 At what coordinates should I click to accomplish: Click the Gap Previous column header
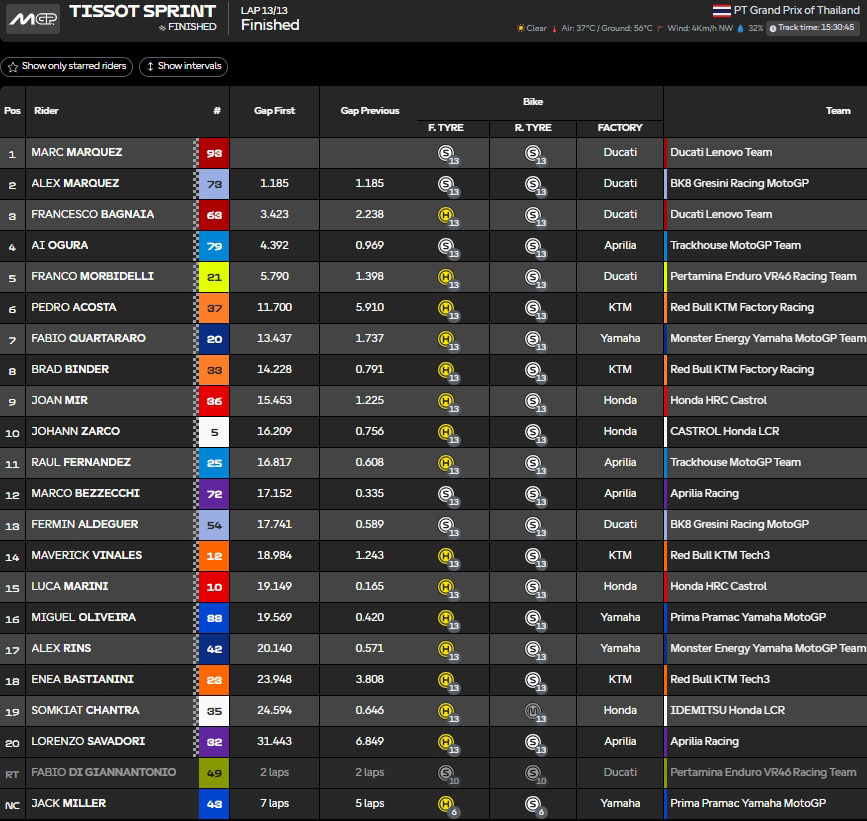[x=369, y=111]
